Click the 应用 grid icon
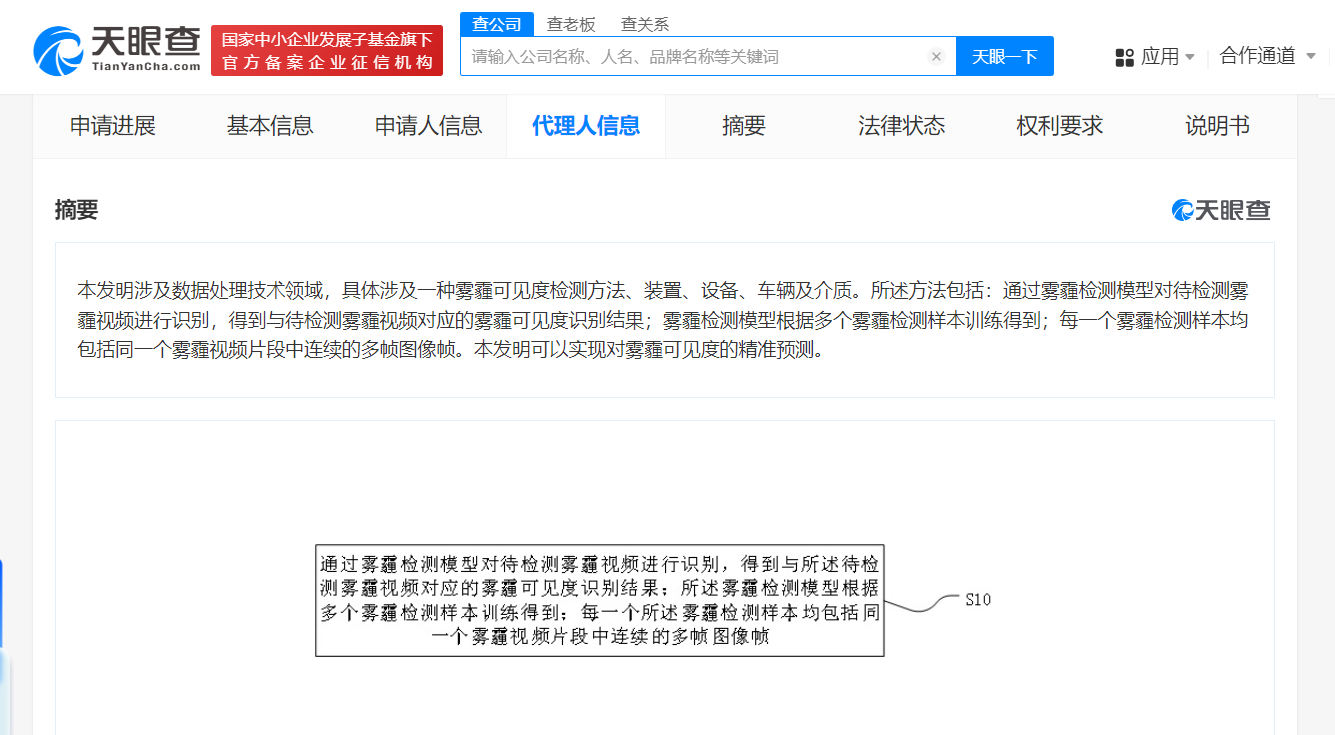 1124,57
